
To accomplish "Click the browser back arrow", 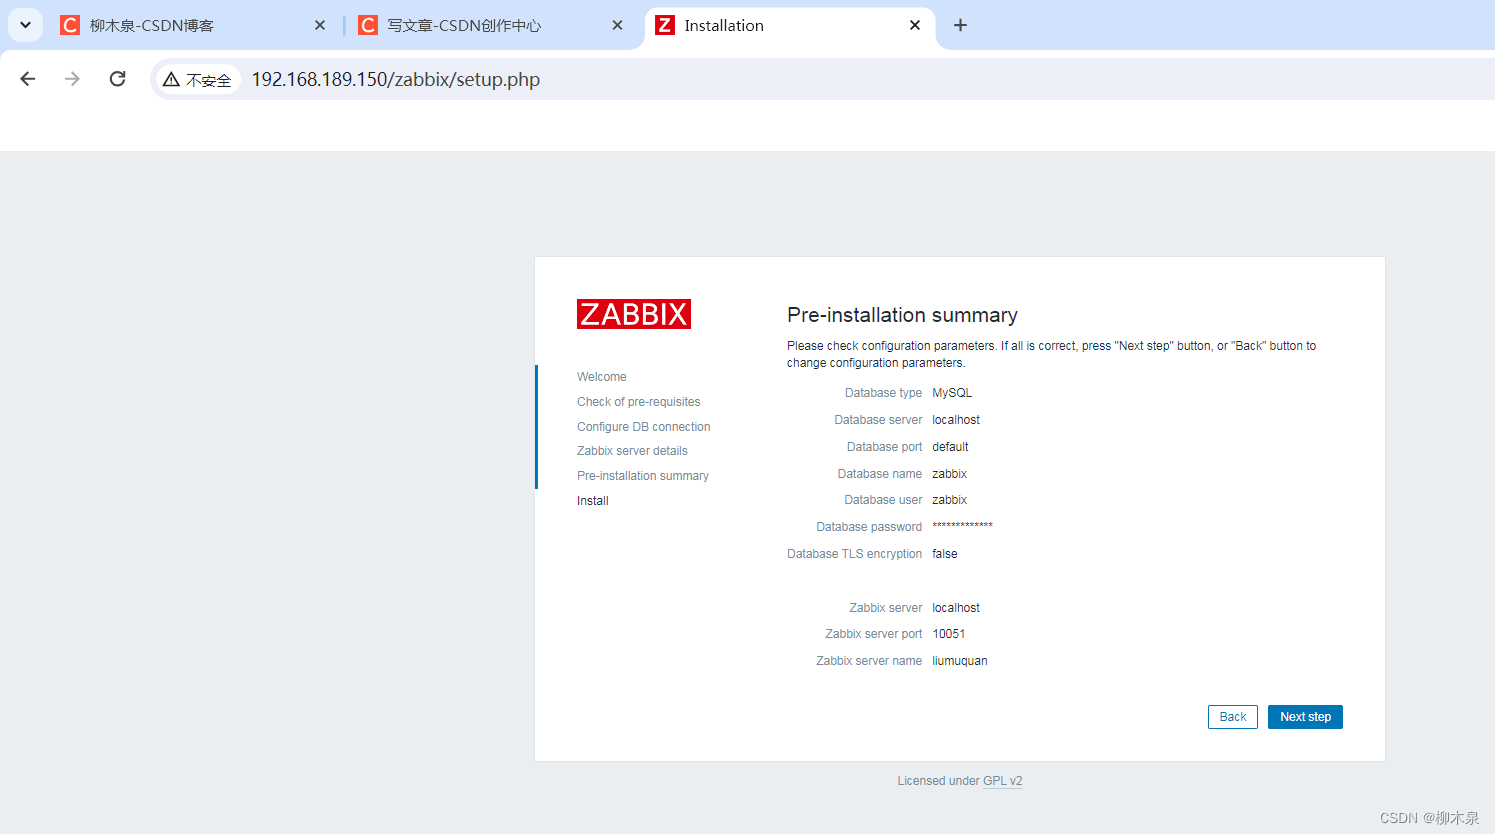I will click(28, 79).
